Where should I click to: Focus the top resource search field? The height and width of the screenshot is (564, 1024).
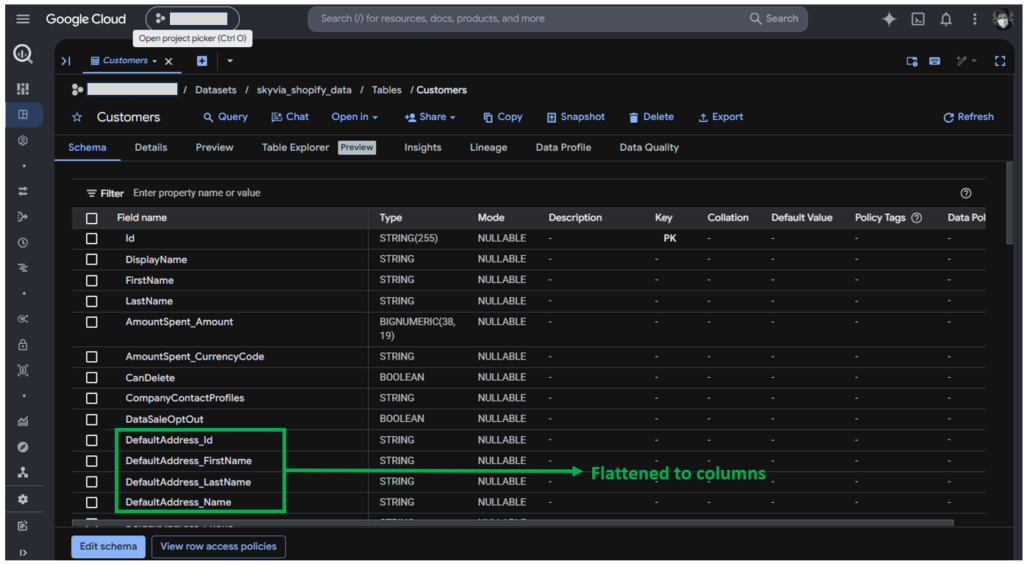tap(529, 19)
